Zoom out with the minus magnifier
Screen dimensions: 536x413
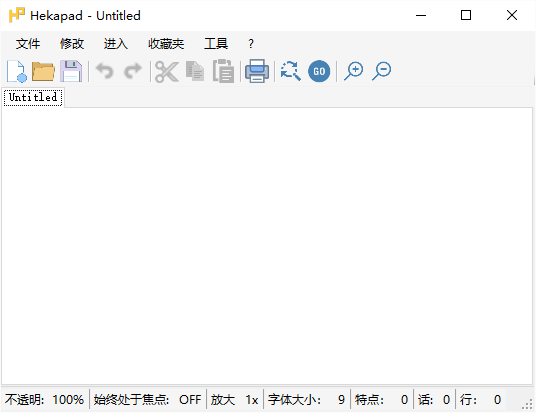[x=381, y=71]
